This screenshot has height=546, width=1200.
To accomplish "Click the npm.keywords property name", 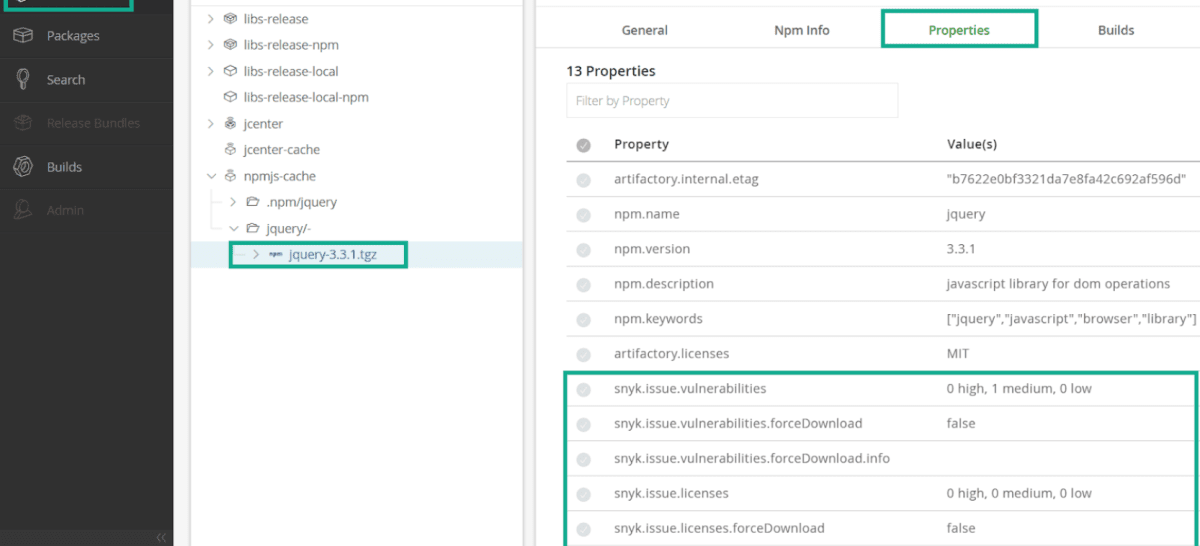I will coord(658,319).
